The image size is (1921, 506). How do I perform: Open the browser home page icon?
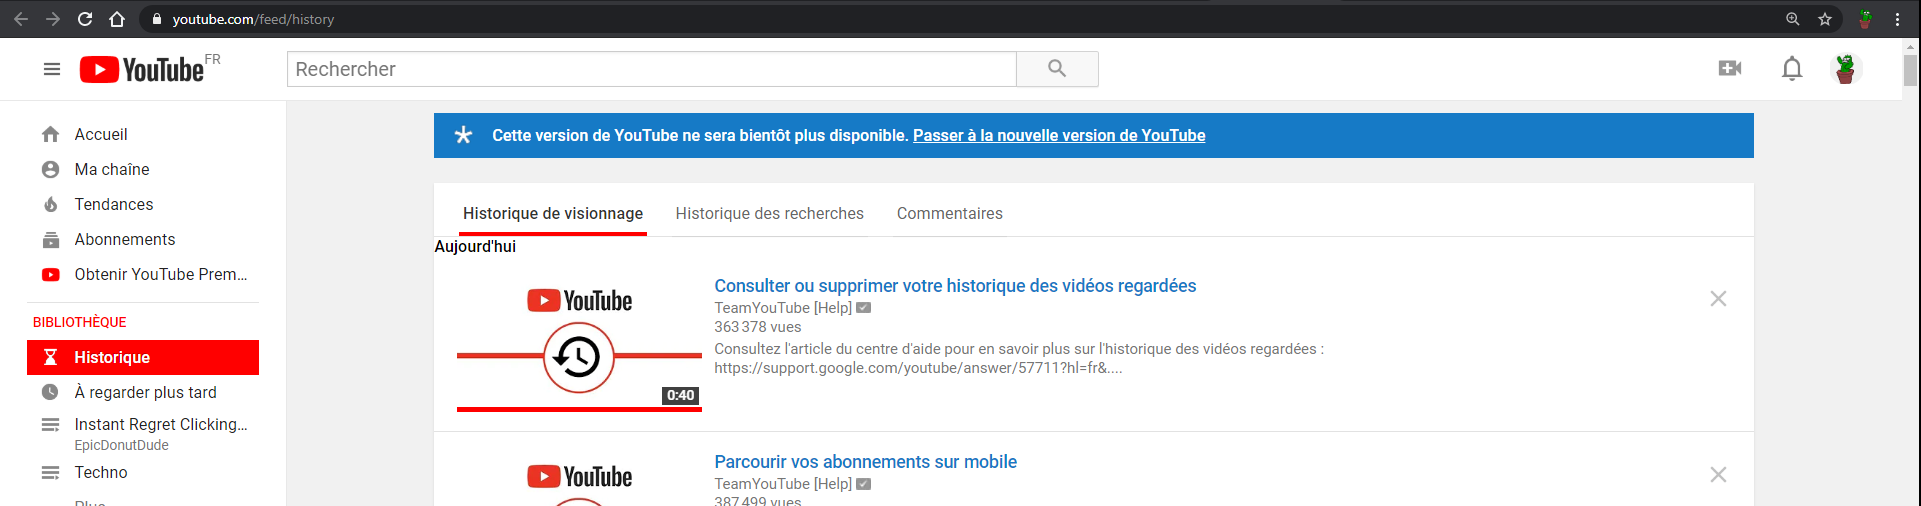coord(117,19)
